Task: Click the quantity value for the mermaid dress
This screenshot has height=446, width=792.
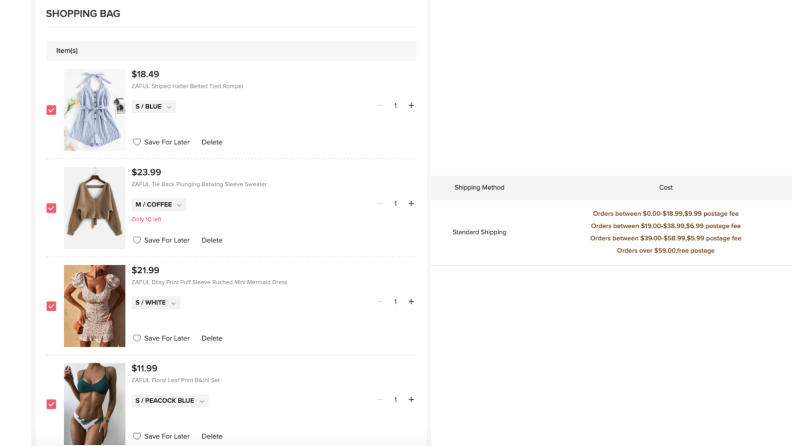Action: 395,302
